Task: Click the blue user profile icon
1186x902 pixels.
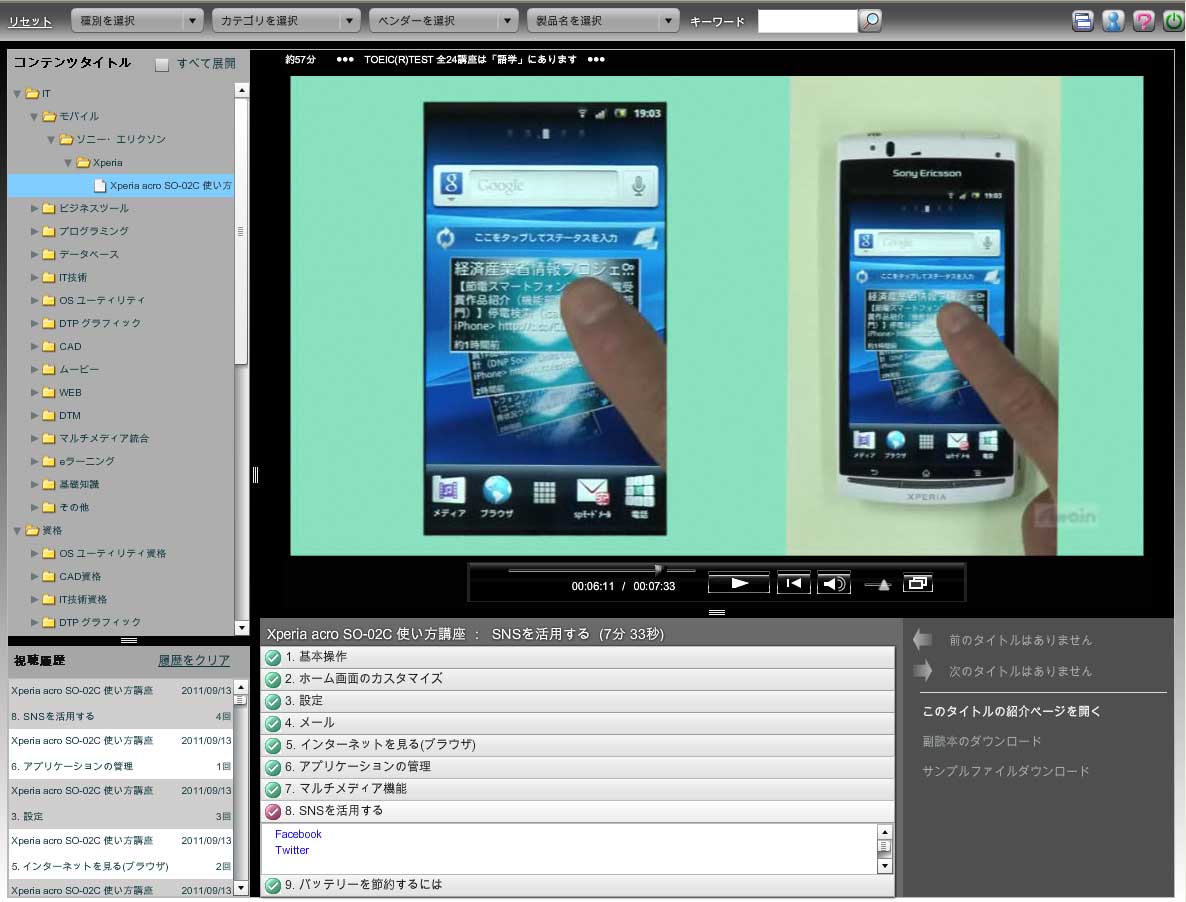Action: pyautogui.click(x=1112, y=21)
